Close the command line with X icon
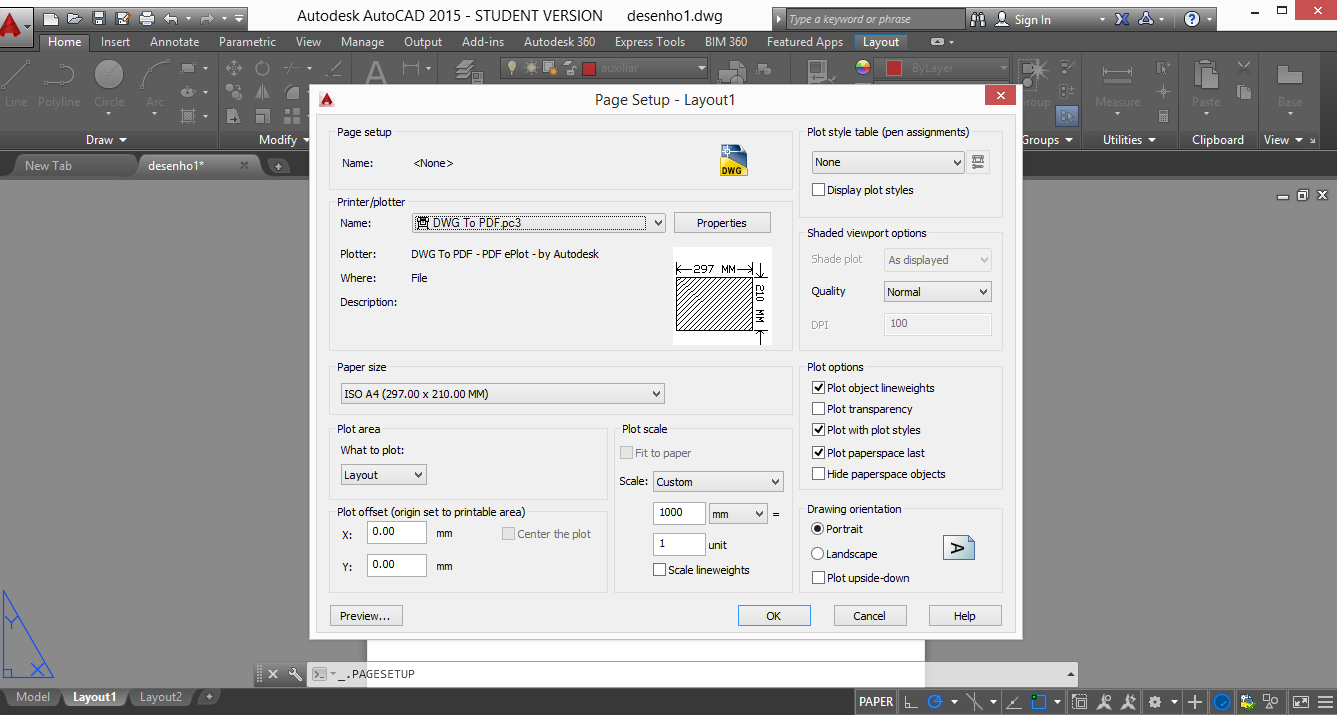Screen dimensions: 1337x715 [x=273, y=674]
